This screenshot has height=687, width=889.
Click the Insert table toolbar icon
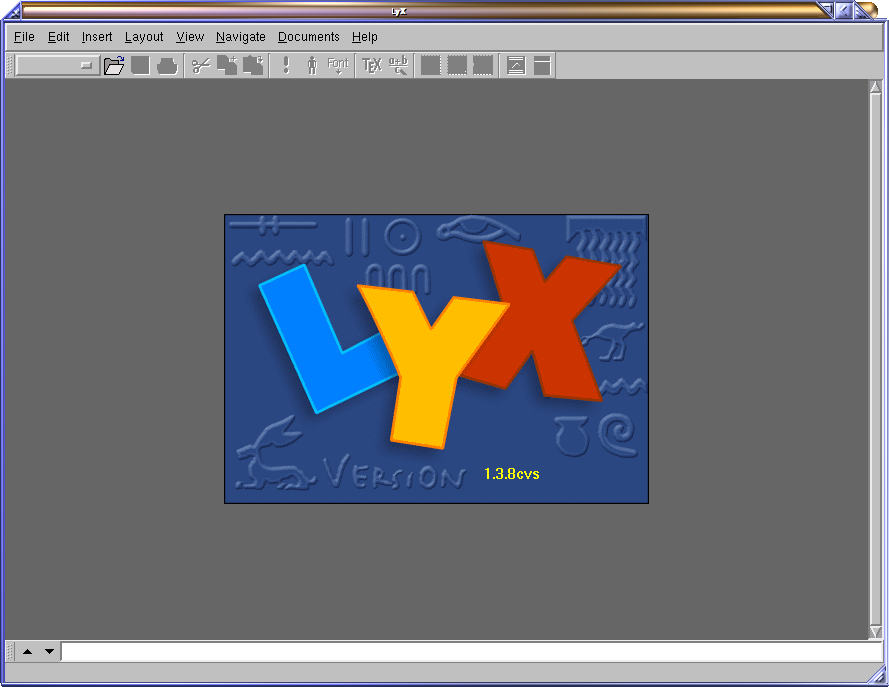click(543, 66)
